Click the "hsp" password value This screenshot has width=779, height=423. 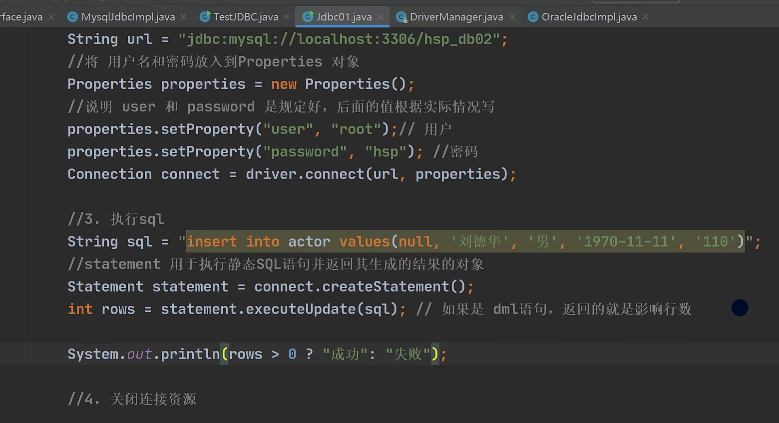tap(386, 152)
